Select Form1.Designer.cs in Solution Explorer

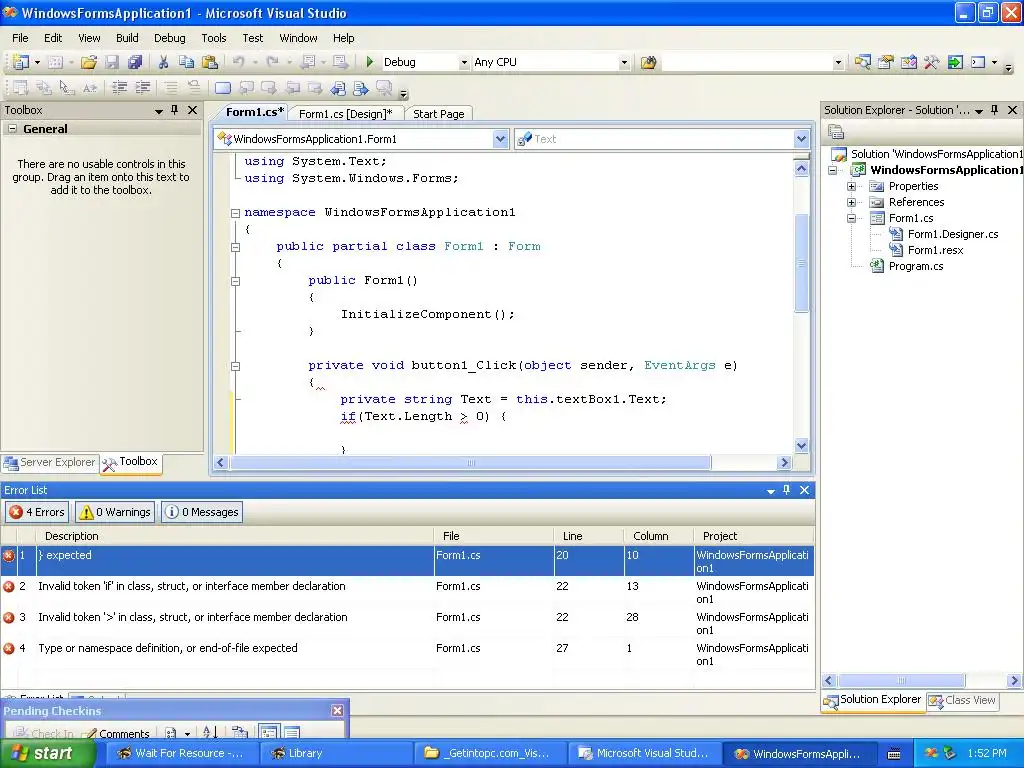pos(953,234)
